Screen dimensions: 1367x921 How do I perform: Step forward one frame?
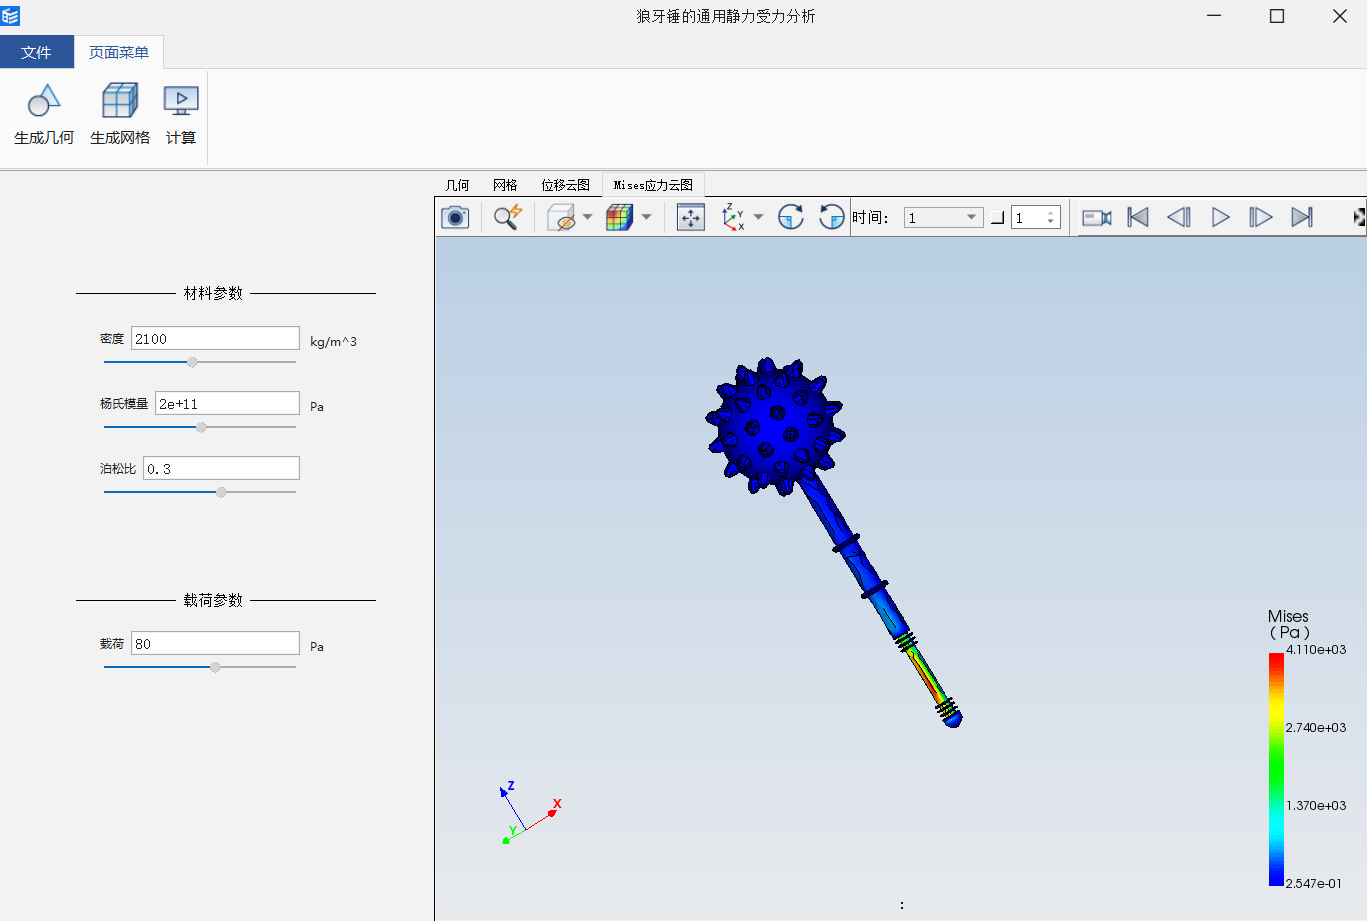(x=1261, y=217)
